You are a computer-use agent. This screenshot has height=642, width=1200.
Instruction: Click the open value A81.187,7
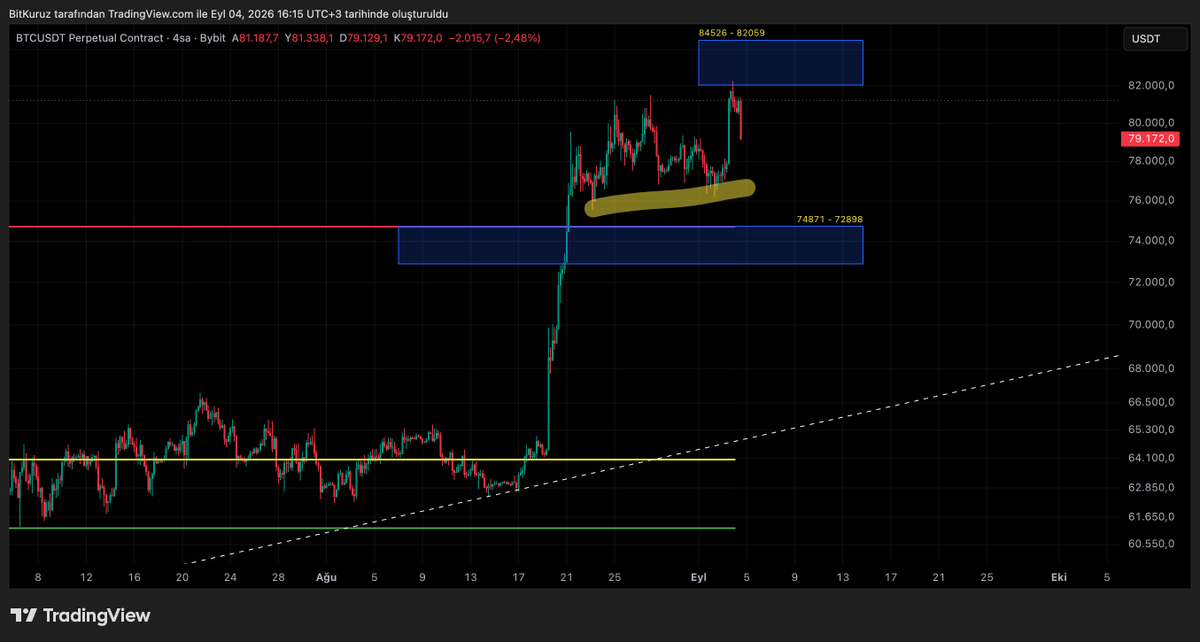coord(255,38)
